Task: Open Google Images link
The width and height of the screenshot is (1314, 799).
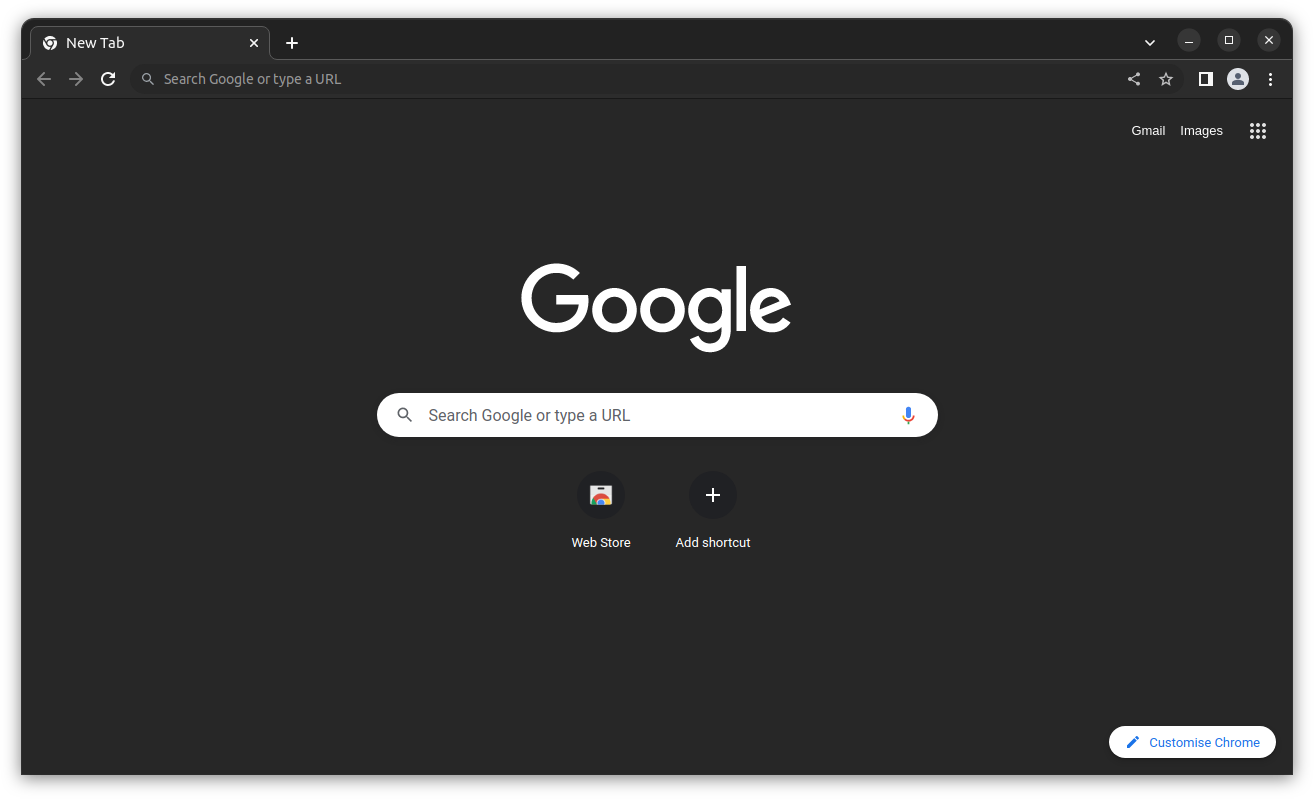Action: [1201, 130]
